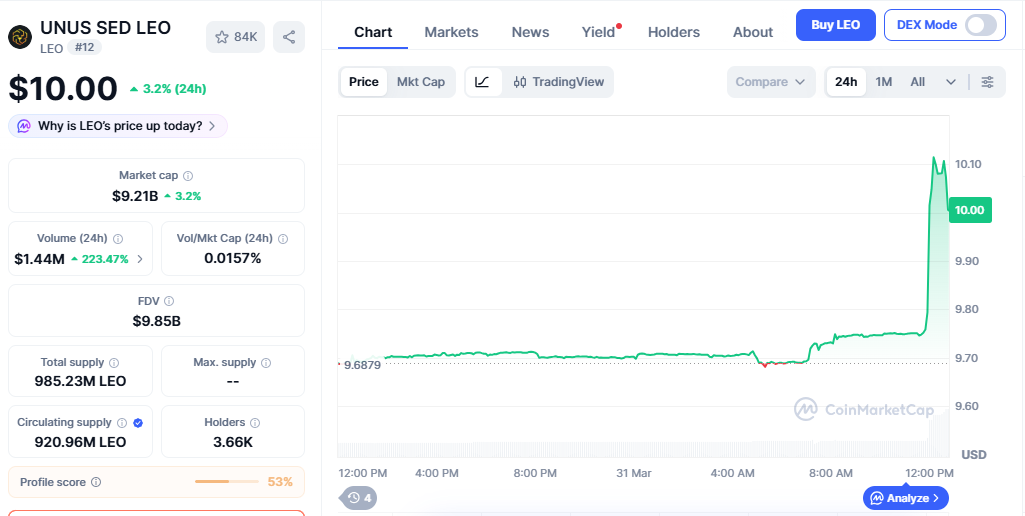Image resolution: width=1025 pixels, height=516 pixels.
Task: Open the News tab
Action: pos(530,32)
